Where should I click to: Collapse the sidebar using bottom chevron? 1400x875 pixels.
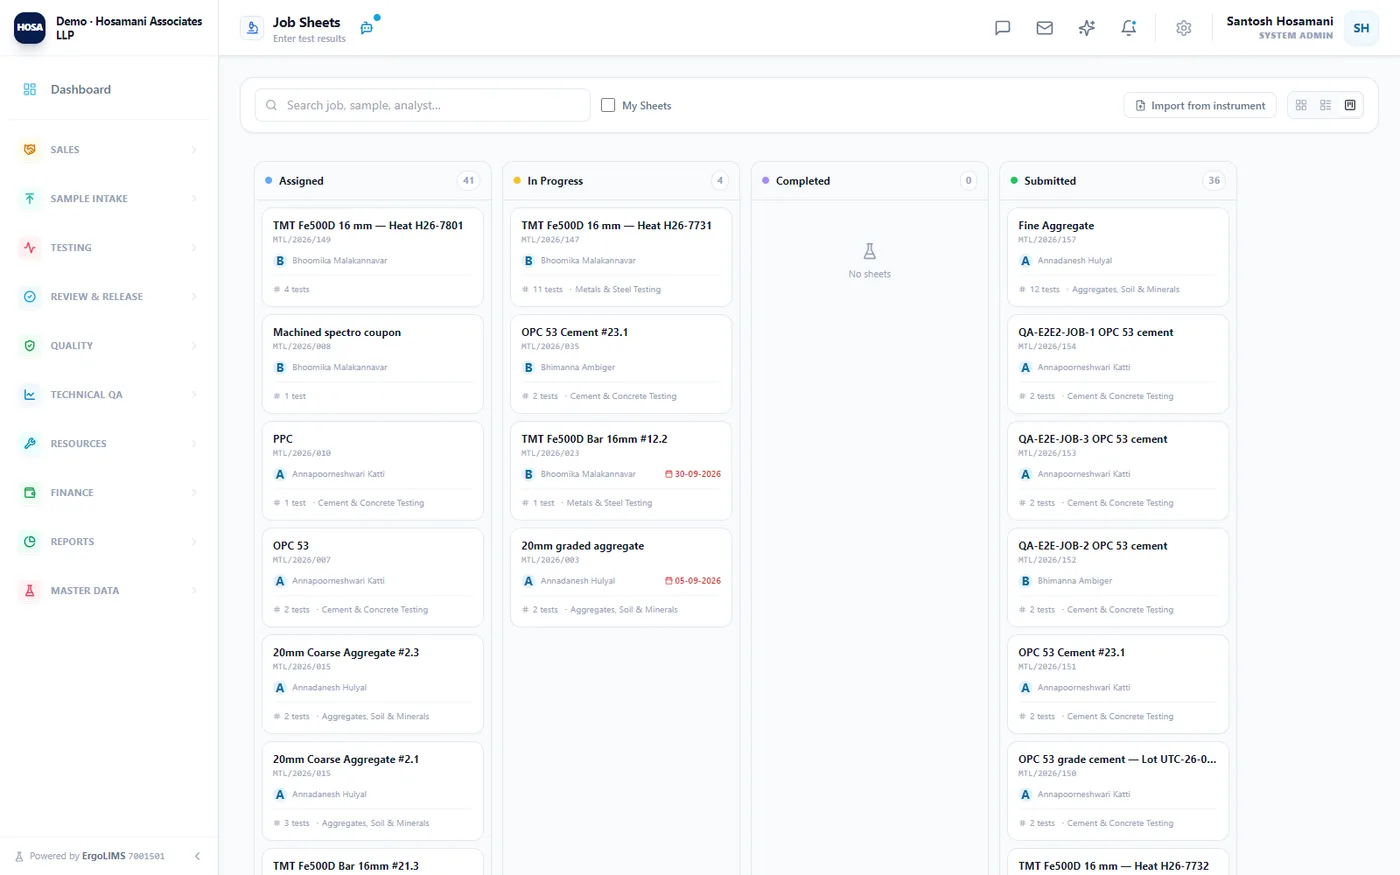(x=197, y=856)
